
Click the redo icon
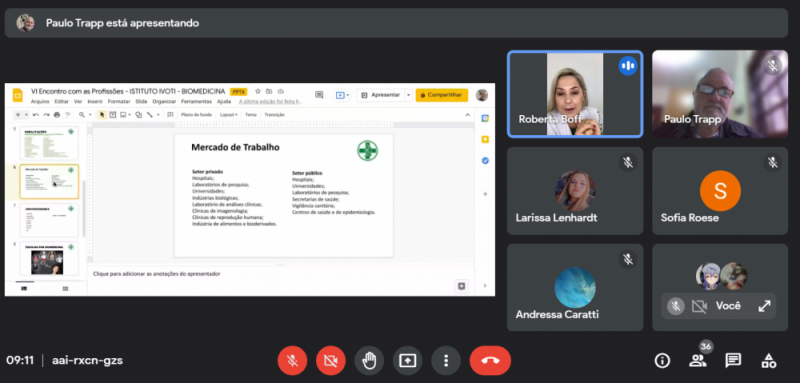46,115
